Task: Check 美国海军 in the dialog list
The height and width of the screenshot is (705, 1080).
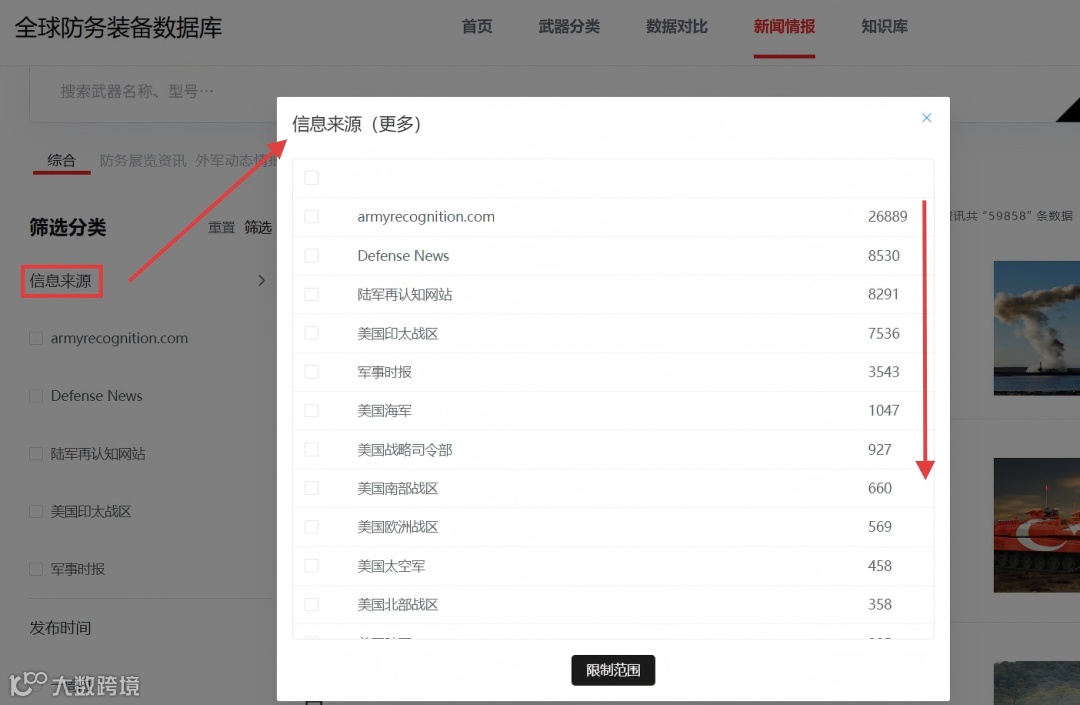Action: [x=311, y=410]
